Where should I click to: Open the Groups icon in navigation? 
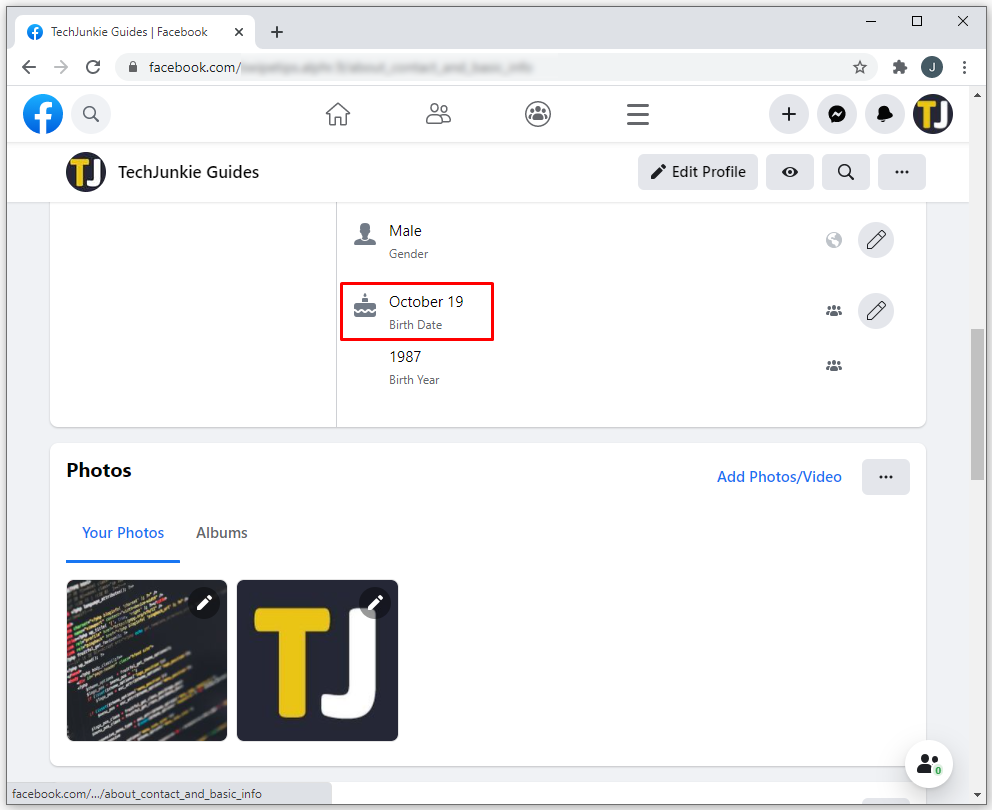538,114
